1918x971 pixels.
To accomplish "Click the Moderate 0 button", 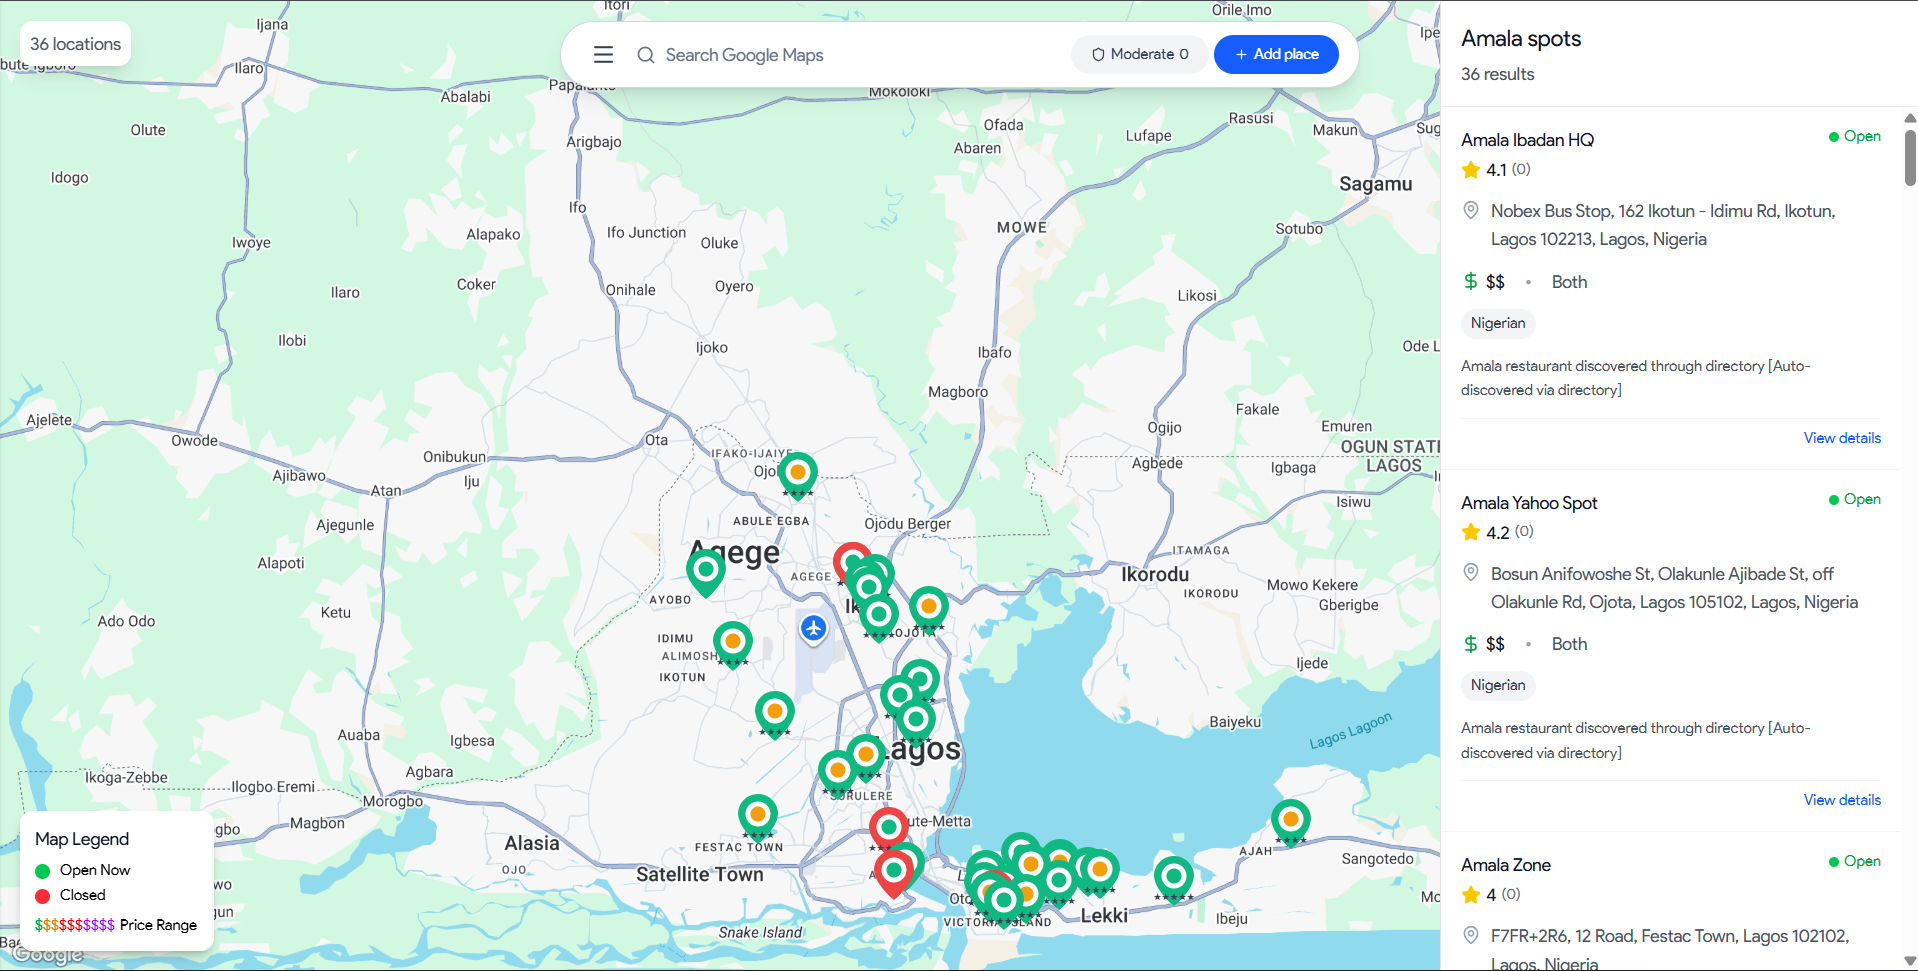I will (1139, 54).
